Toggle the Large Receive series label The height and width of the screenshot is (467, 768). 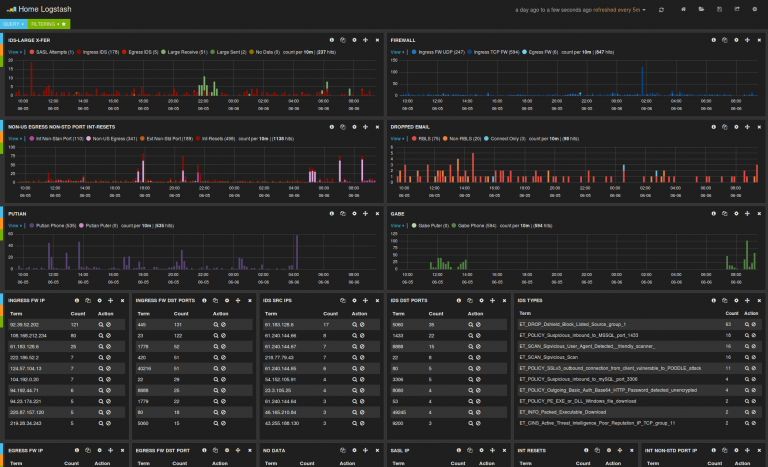coord(188,52)
